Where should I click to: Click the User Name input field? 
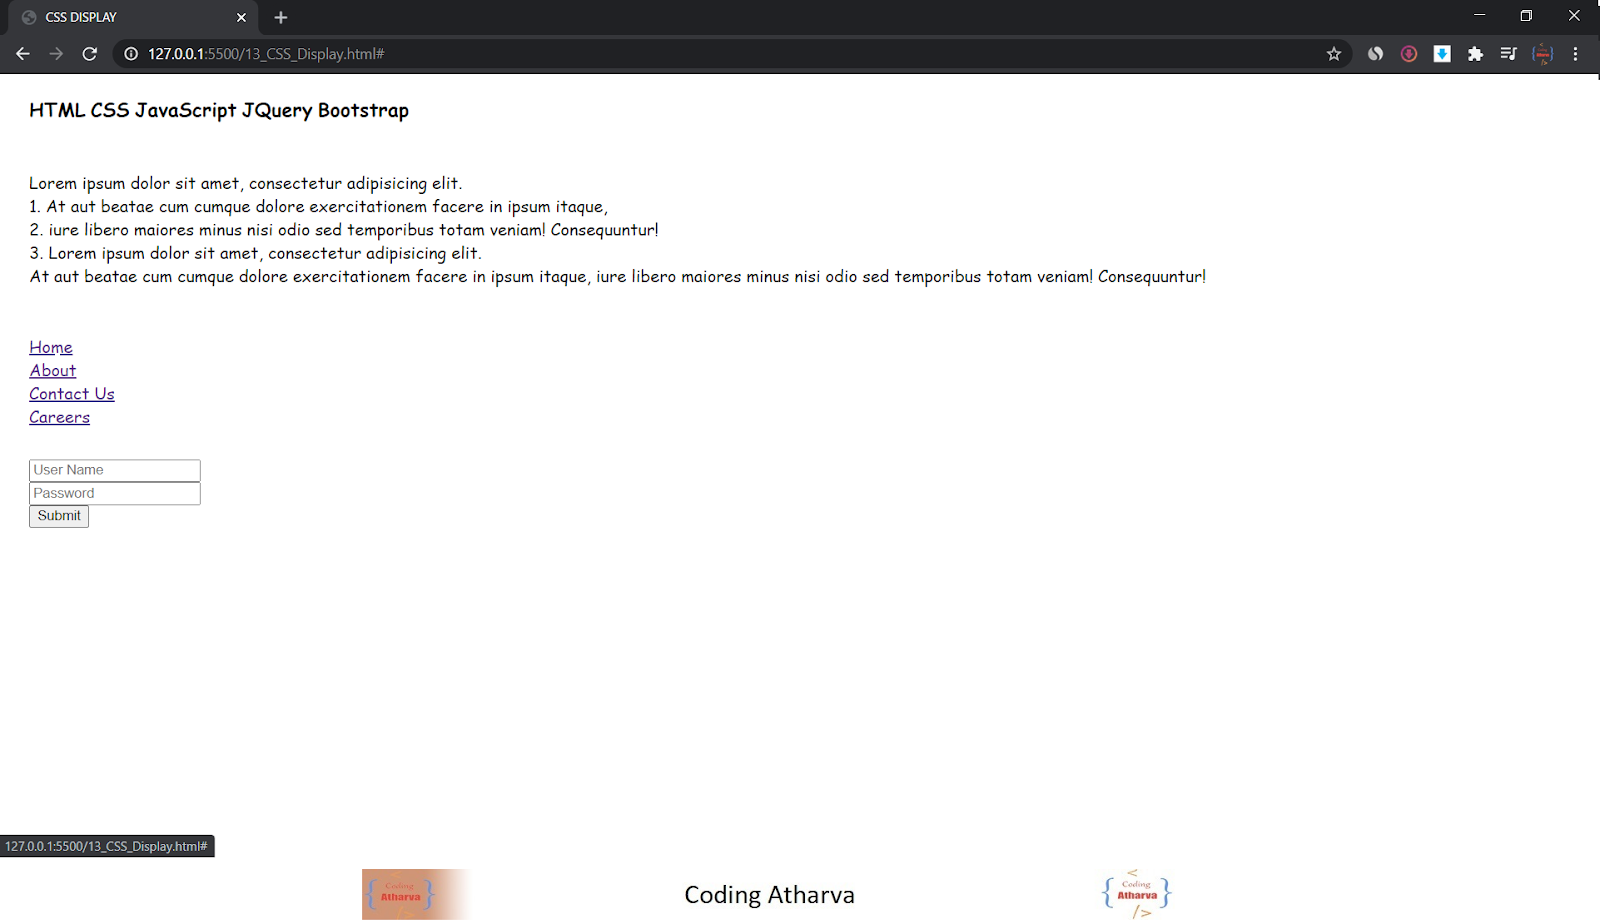click(x=114, y=469)
